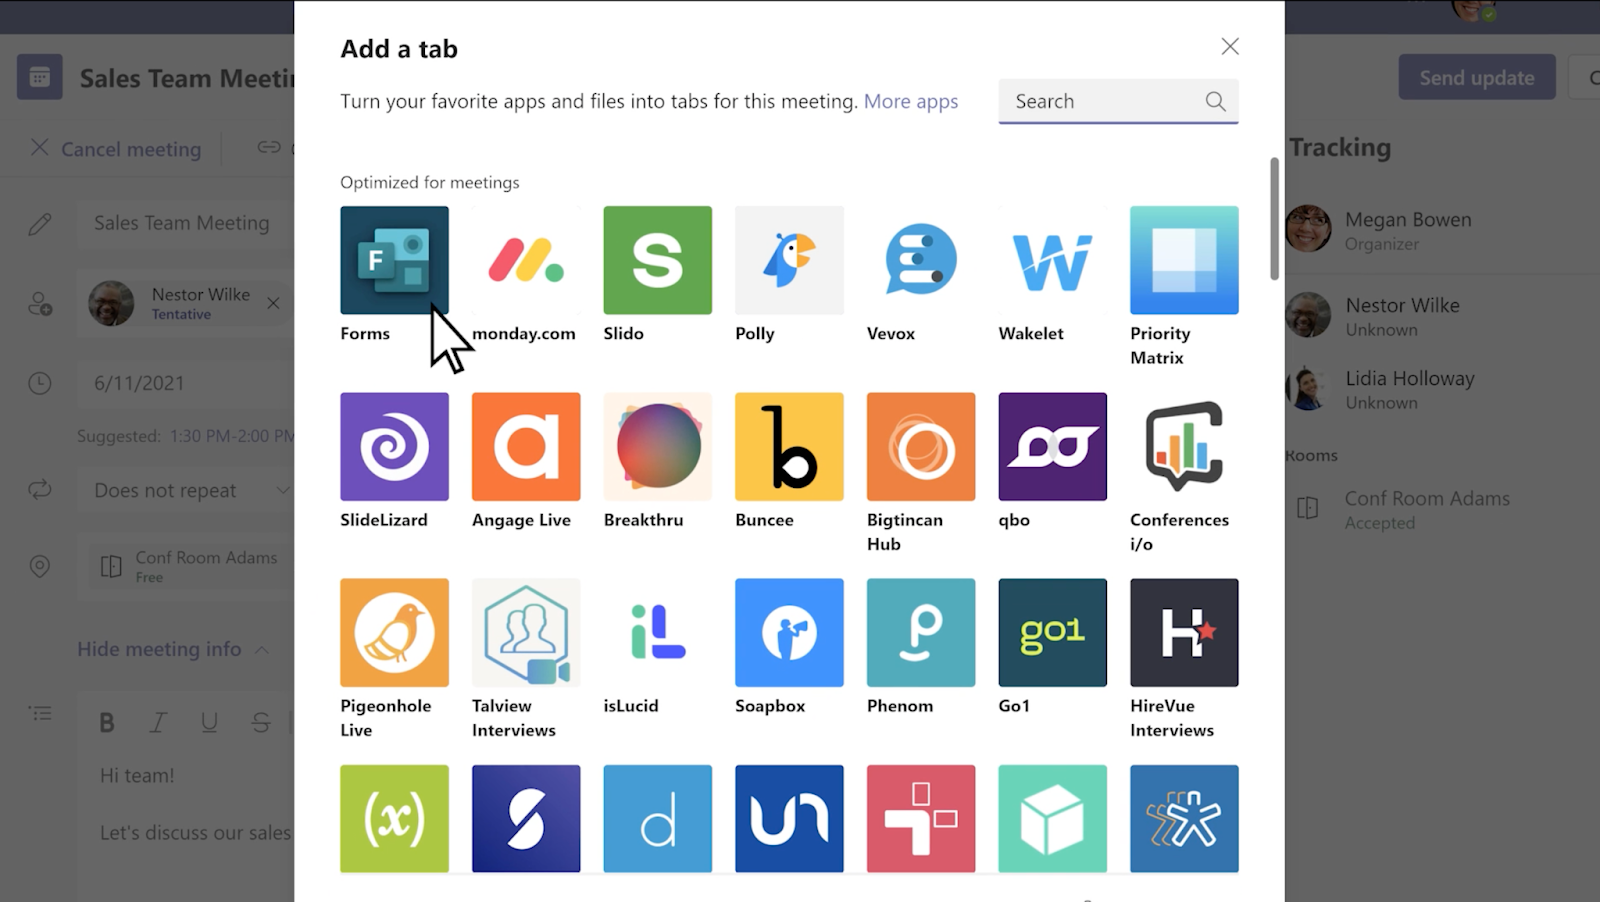Click the search magnifier icon
The height and width of the screenshot is (902, 1600).
coord(1215,101)
